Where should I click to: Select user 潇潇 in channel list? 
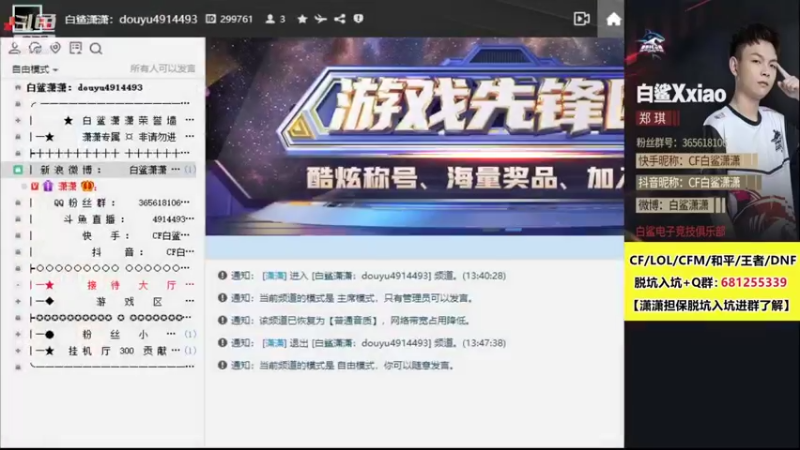coord(67,186)
